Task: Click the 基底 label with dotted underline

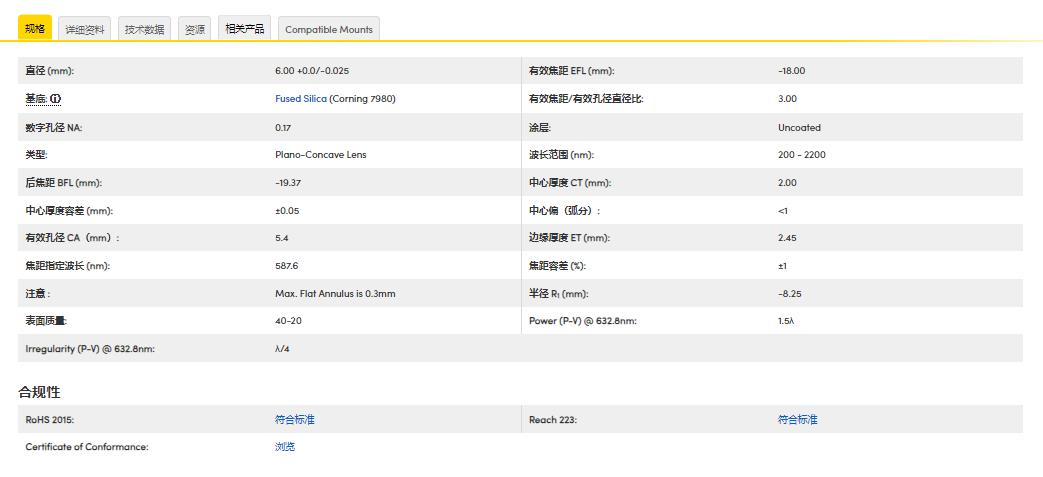Action: point(36,99)
